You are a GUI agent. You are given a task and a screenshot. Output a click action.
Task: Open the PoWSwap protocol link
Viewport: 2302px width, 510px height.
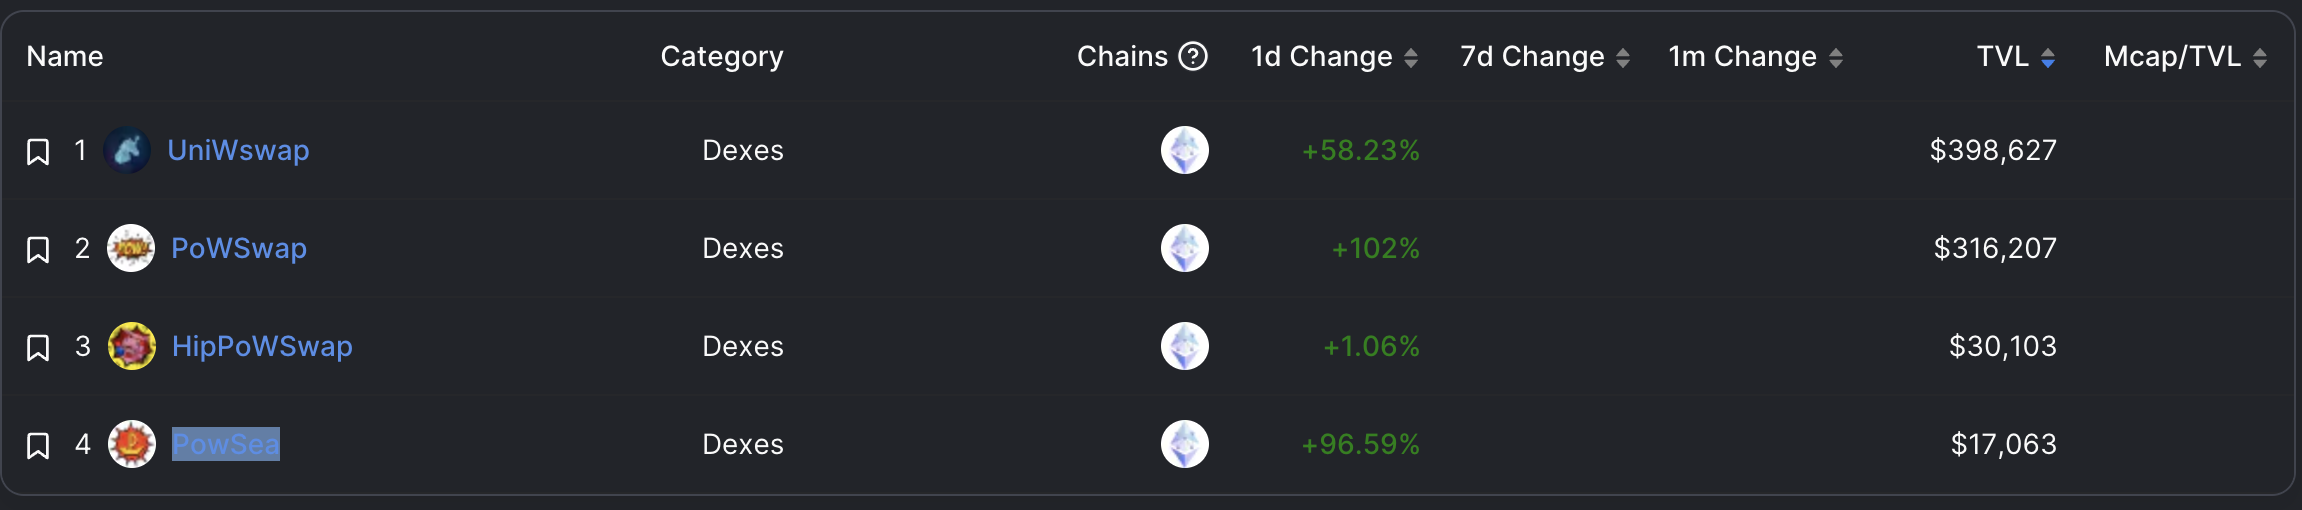click(x=239, y=248)
